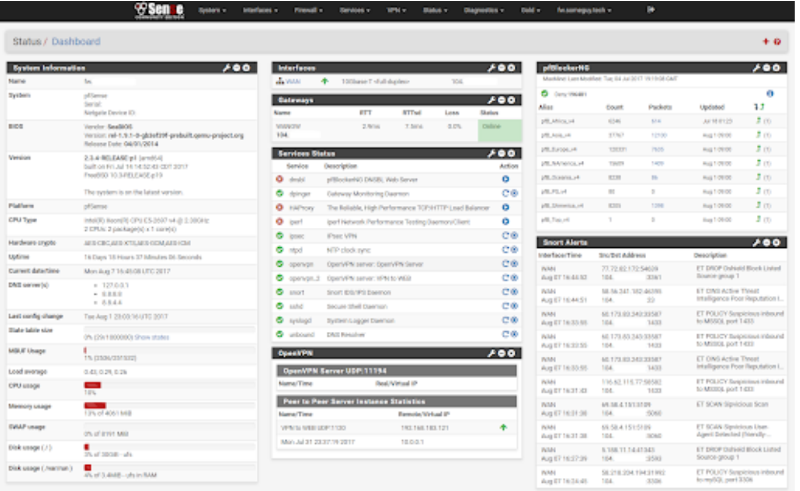Click the dnsbl red stopped status icon

click(x=280, y=179)
